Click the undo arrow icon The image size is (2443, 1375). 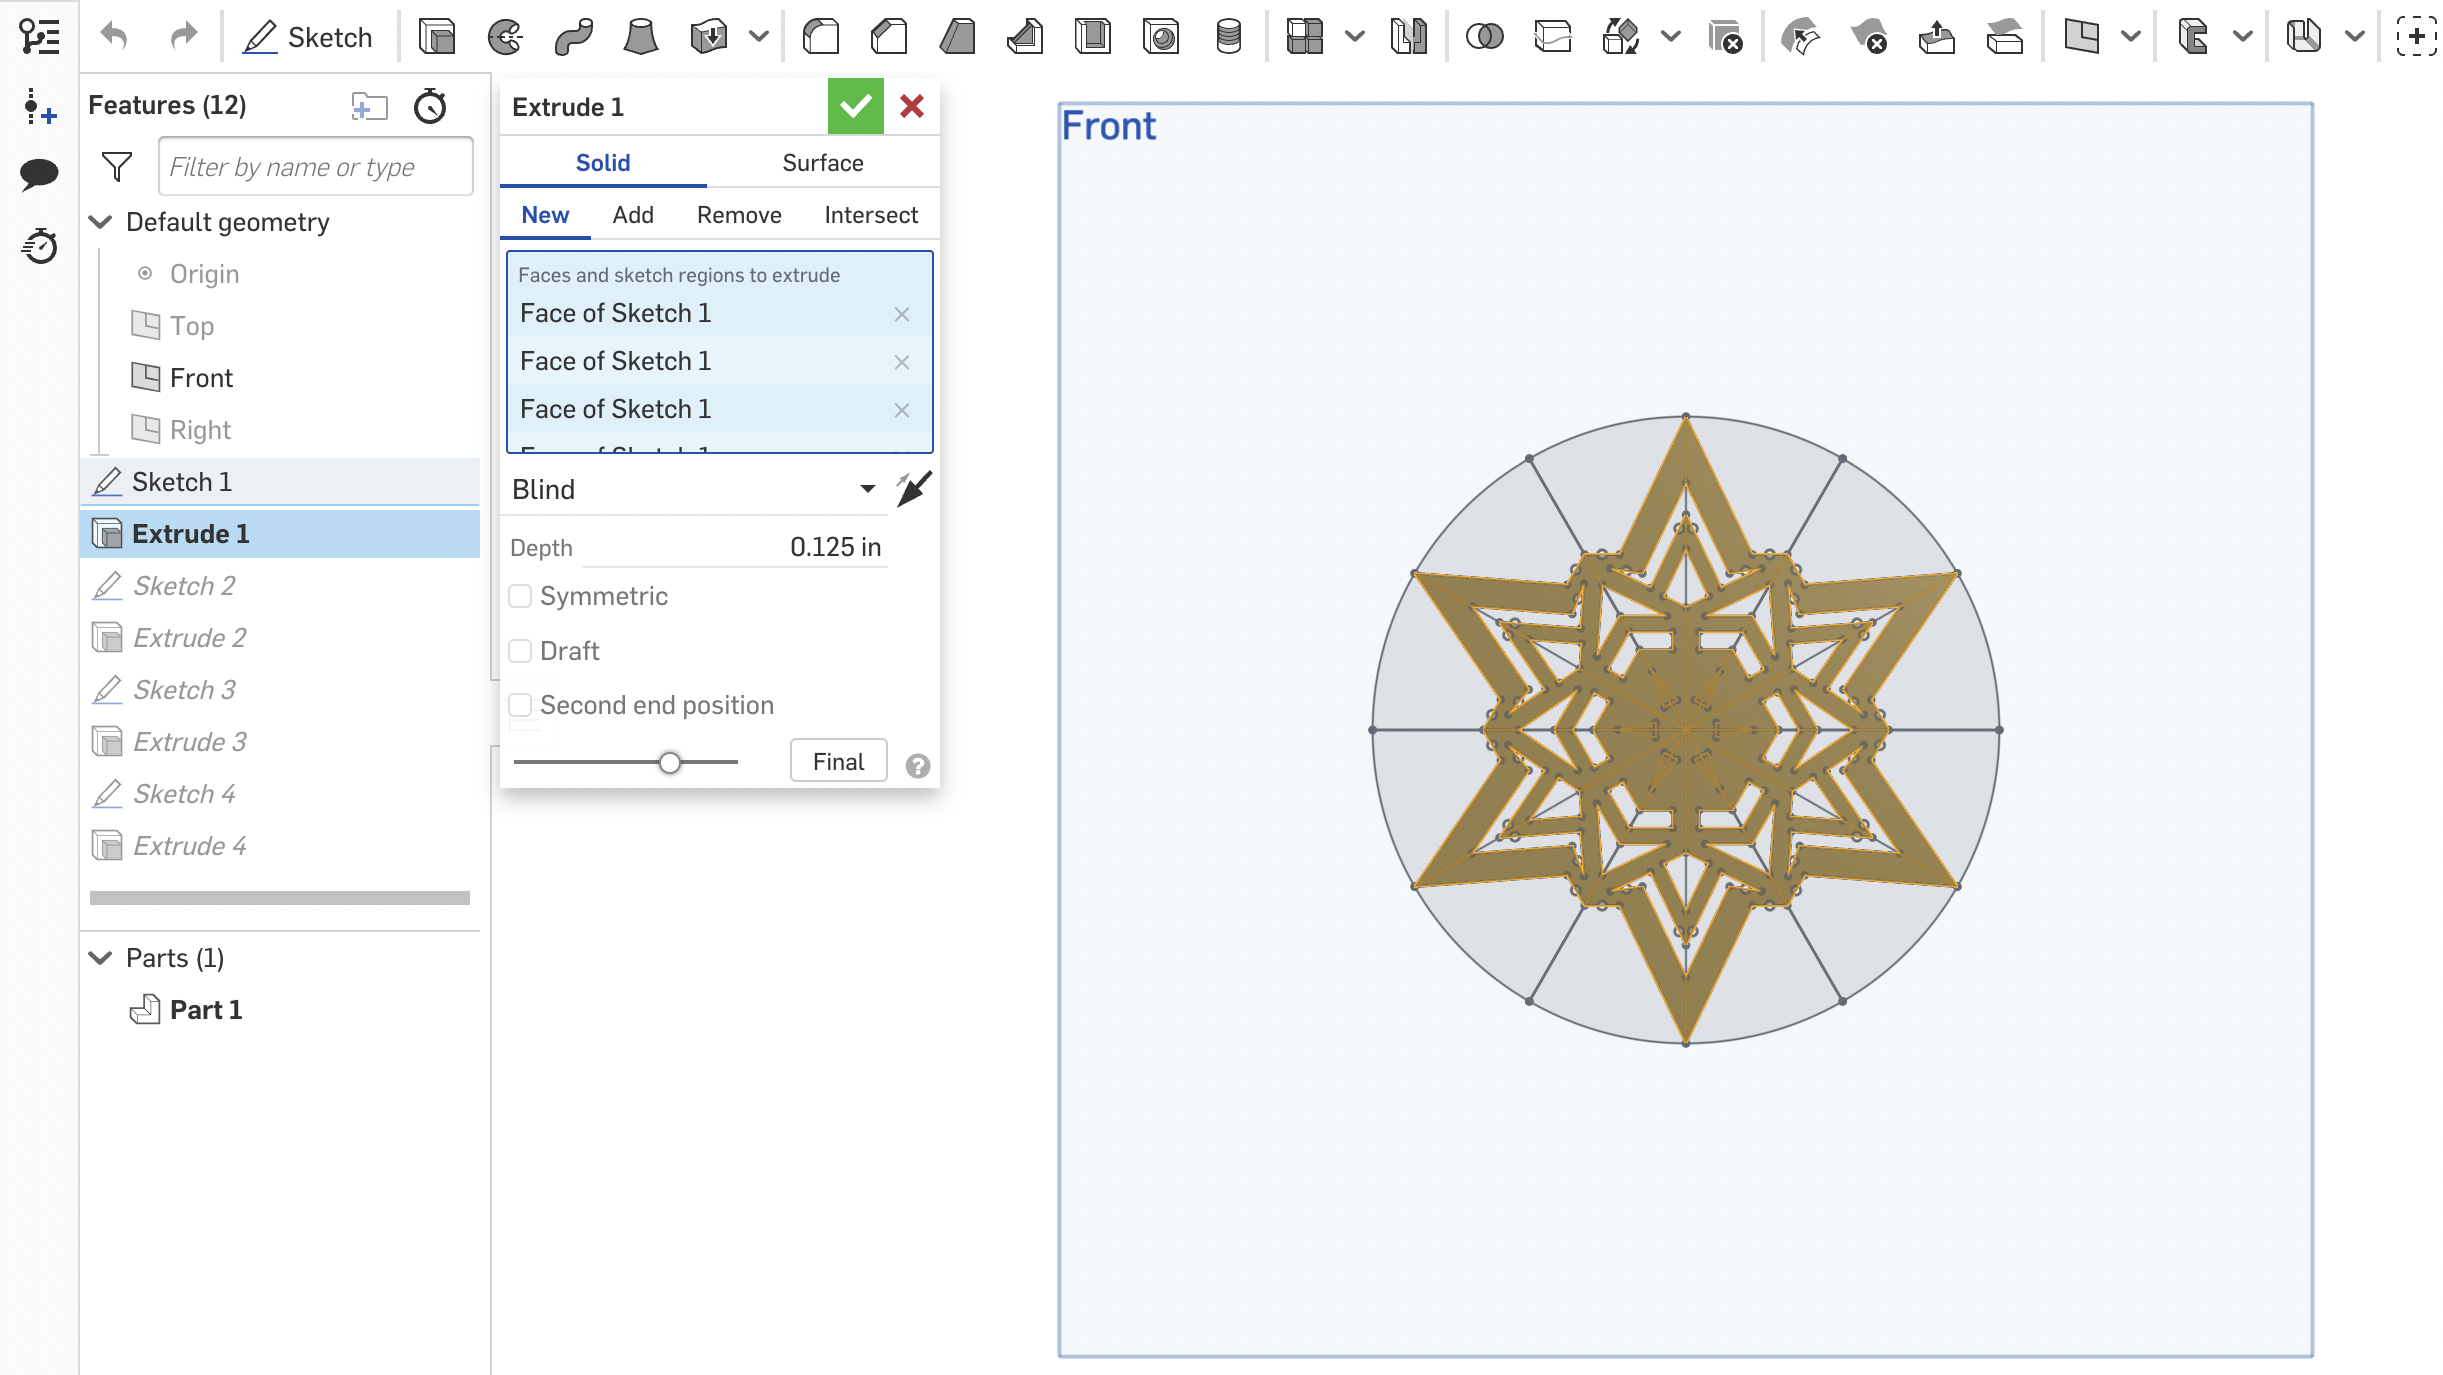115,37
